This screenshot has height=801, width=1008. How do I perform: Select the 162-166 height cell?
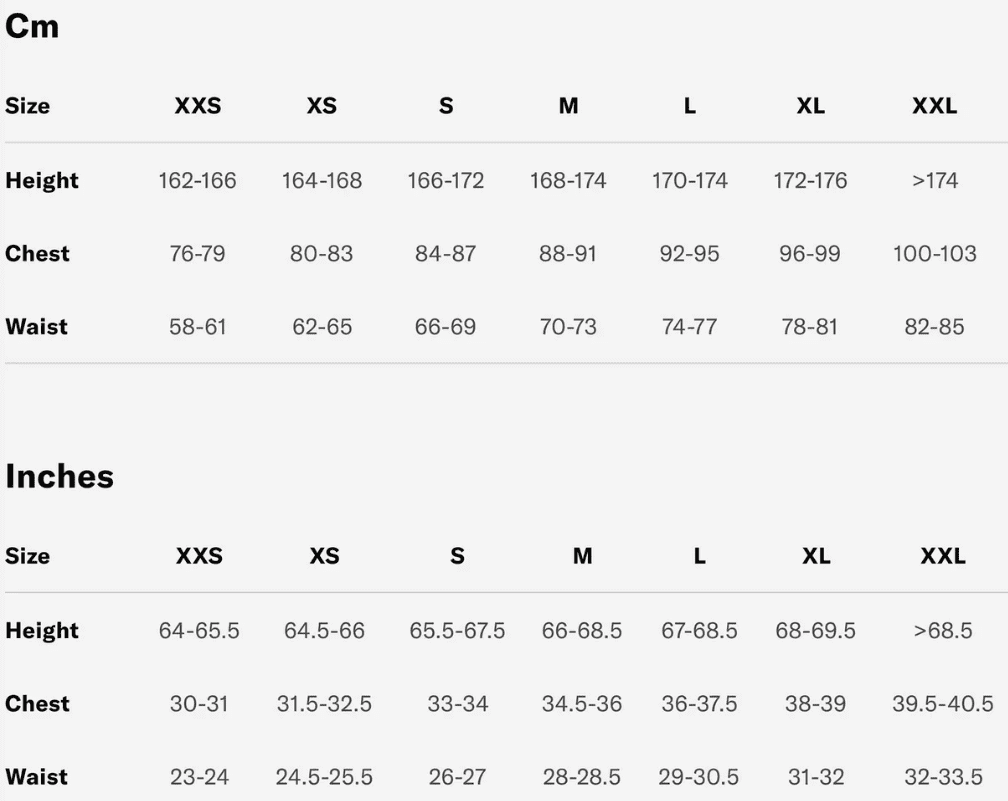(x=197, y=181)
